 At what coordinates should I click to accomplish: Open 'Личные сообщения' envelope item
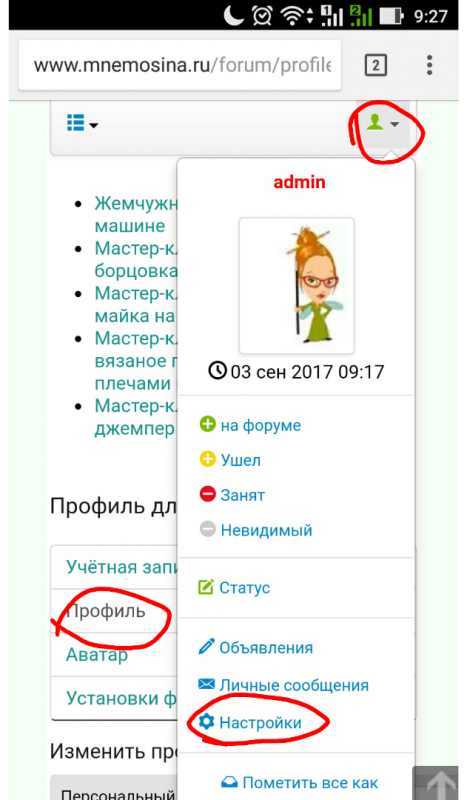pos(283,685)
